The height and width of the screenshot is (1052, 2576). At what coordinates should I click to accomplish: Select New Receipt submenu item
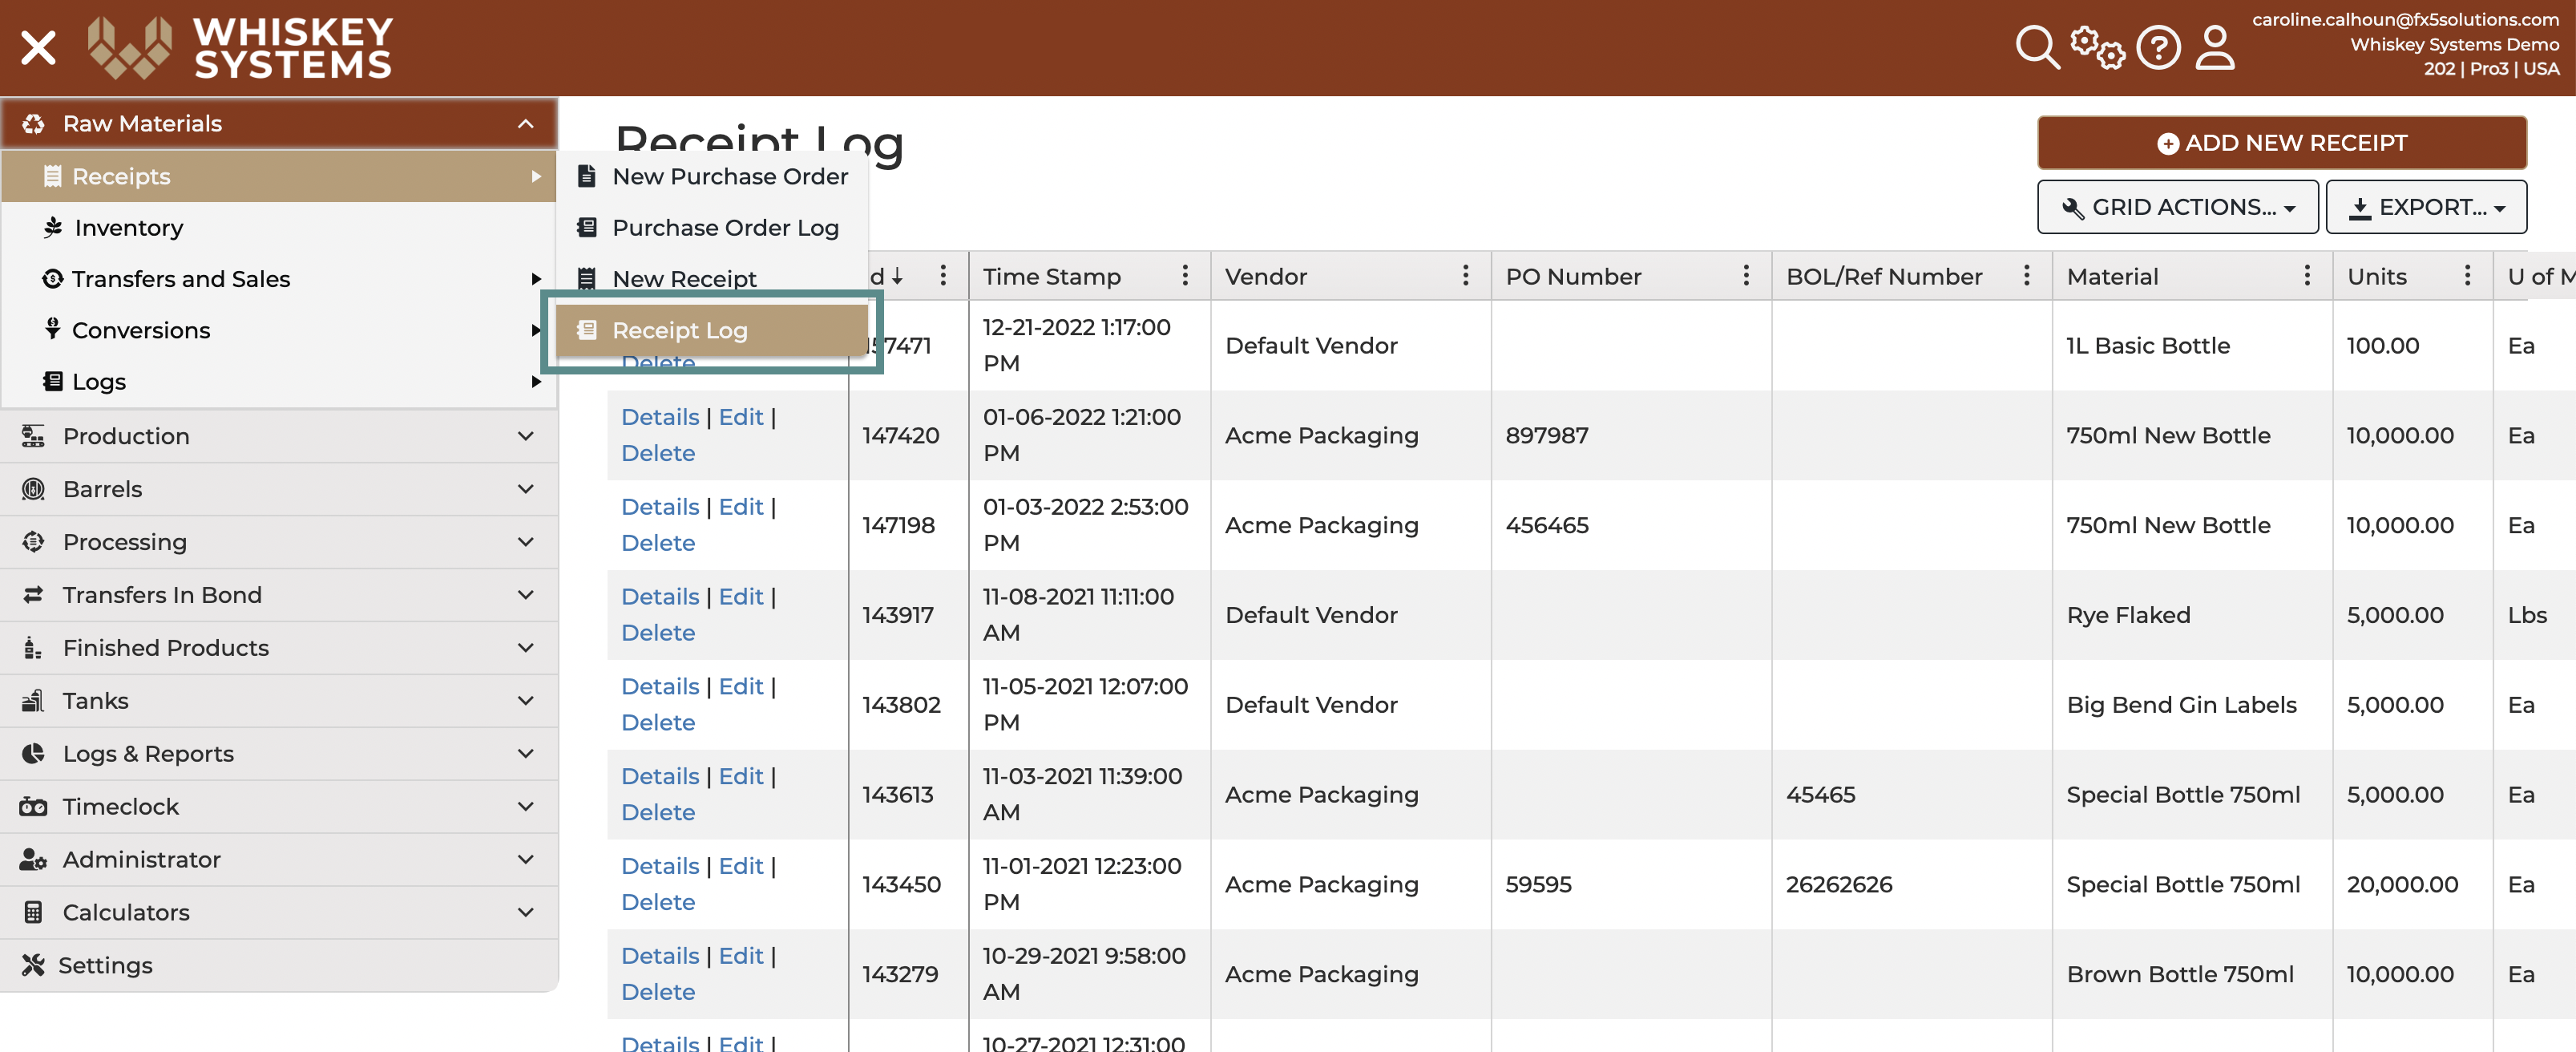tap(713, 279)
